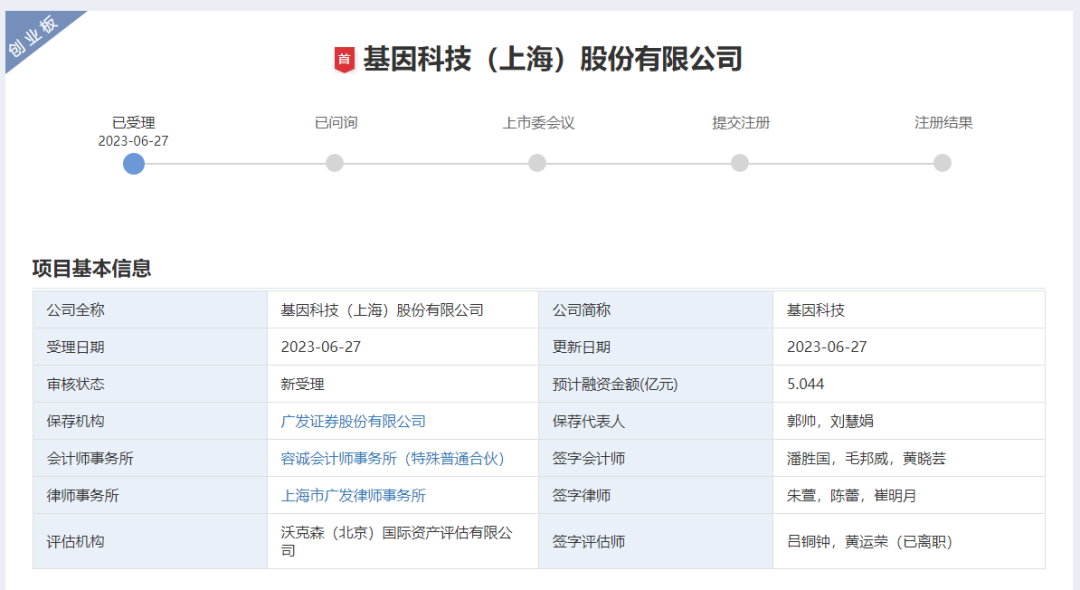Open the 广发证券股份有限公司 sponsor link

[x=353, y=422]
